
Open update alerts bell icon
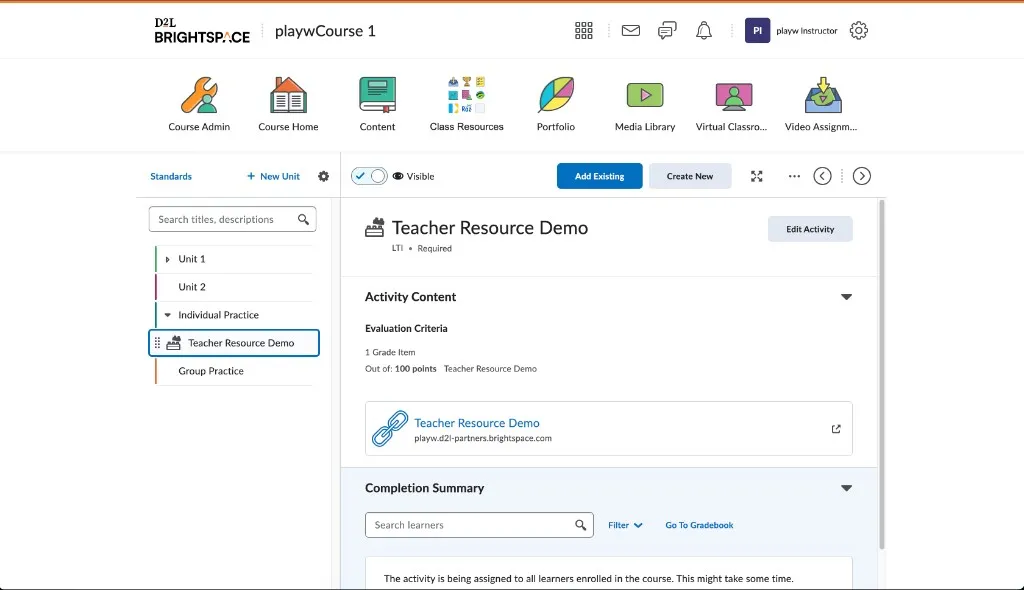pyautogui.click(x=703, y=31)
